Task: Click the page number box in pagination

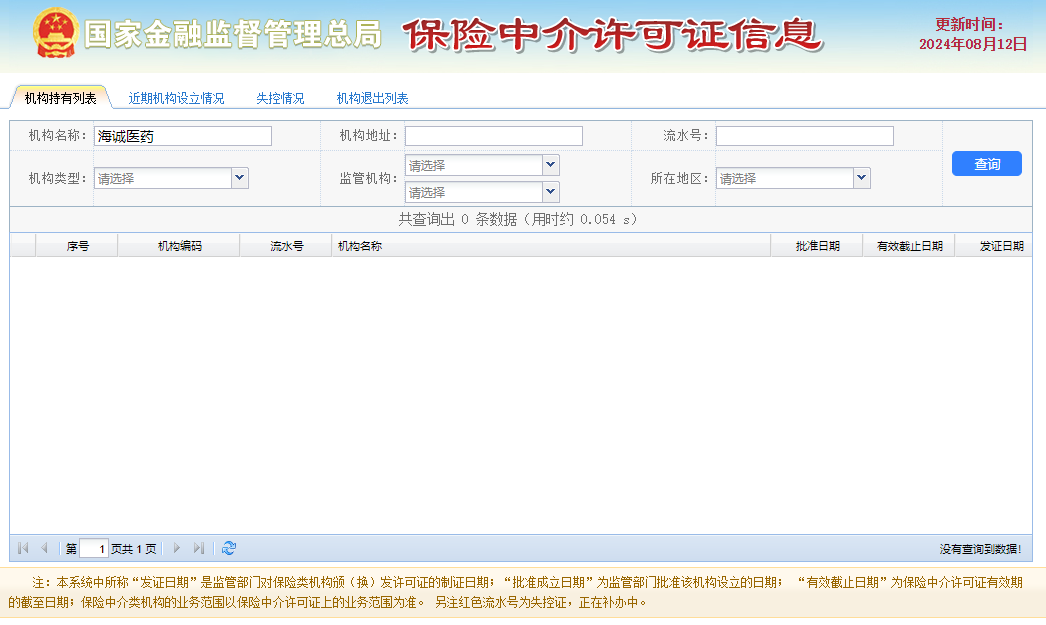Action: pos(94,548)
